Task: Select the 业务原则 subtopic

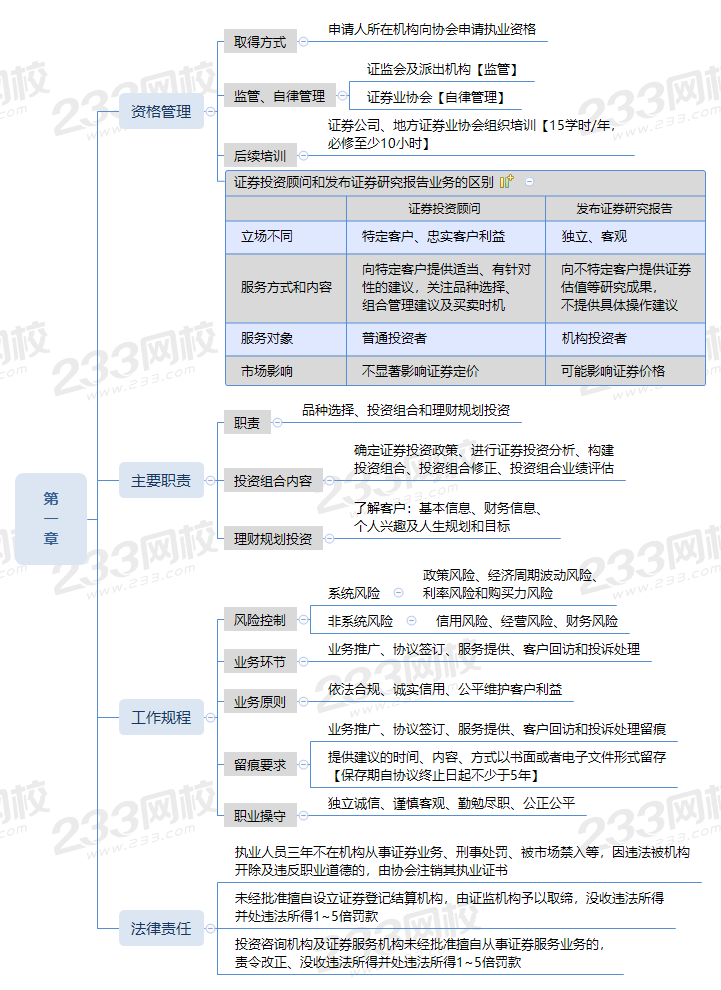Action: coord(260,701)
